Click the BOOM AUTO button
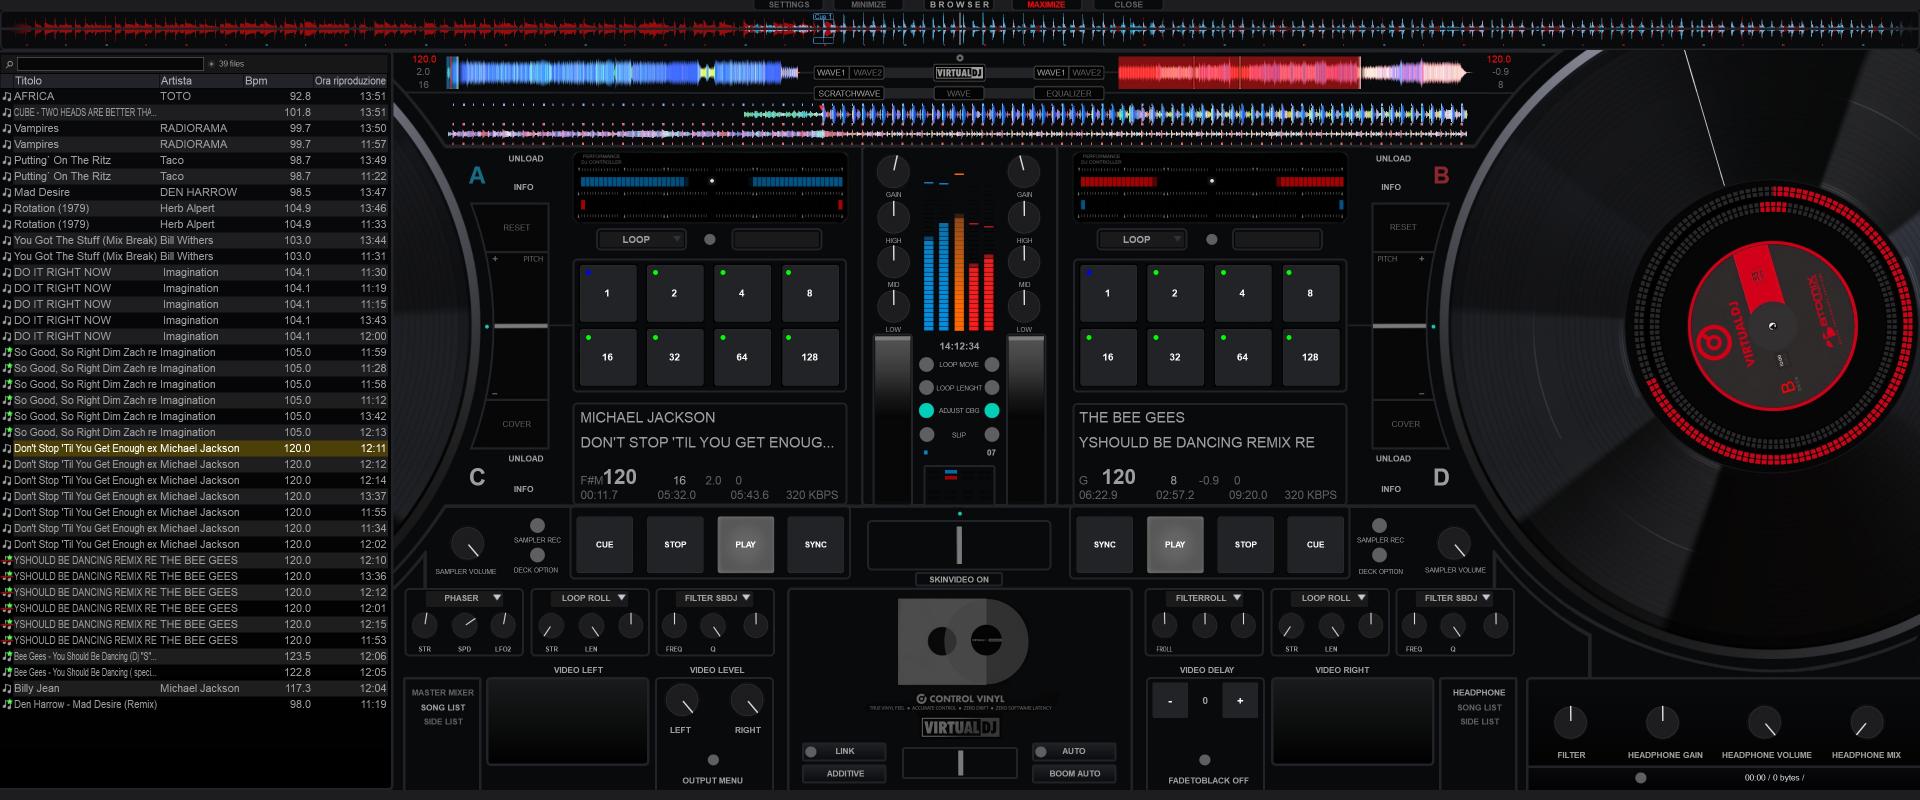The width and height of the screenshot is (1920, 800). pos(1074,773)
